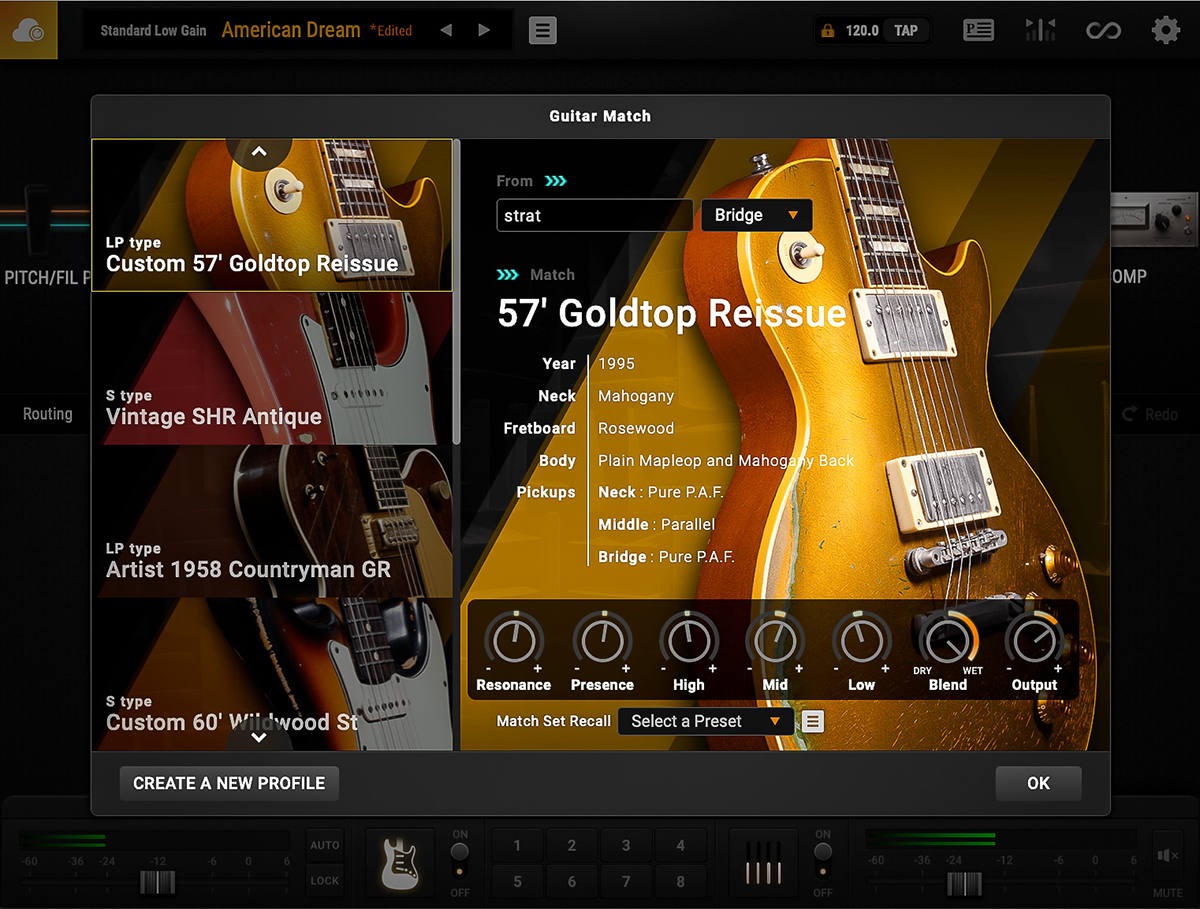Toggle the LOCK input button
1200x909 pixels.
coord(325,881)
